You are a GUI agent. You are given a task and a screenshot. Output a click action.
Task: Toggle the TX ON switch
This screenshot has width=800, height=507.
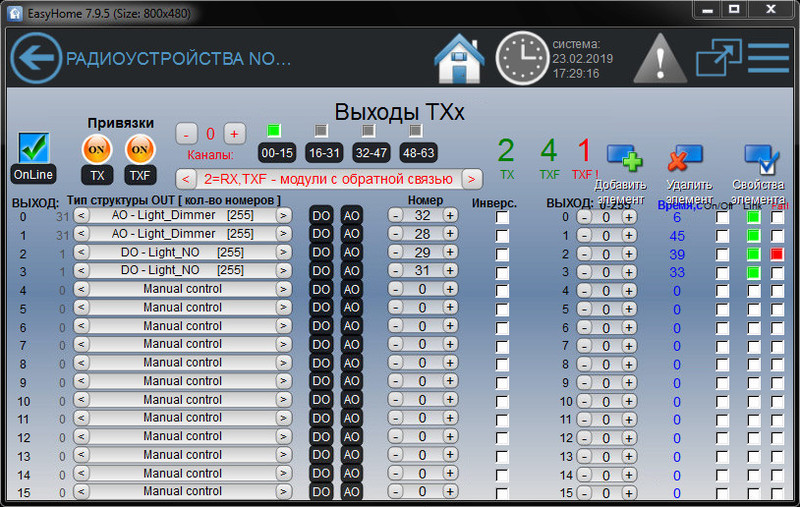click(x=97, y=149)
